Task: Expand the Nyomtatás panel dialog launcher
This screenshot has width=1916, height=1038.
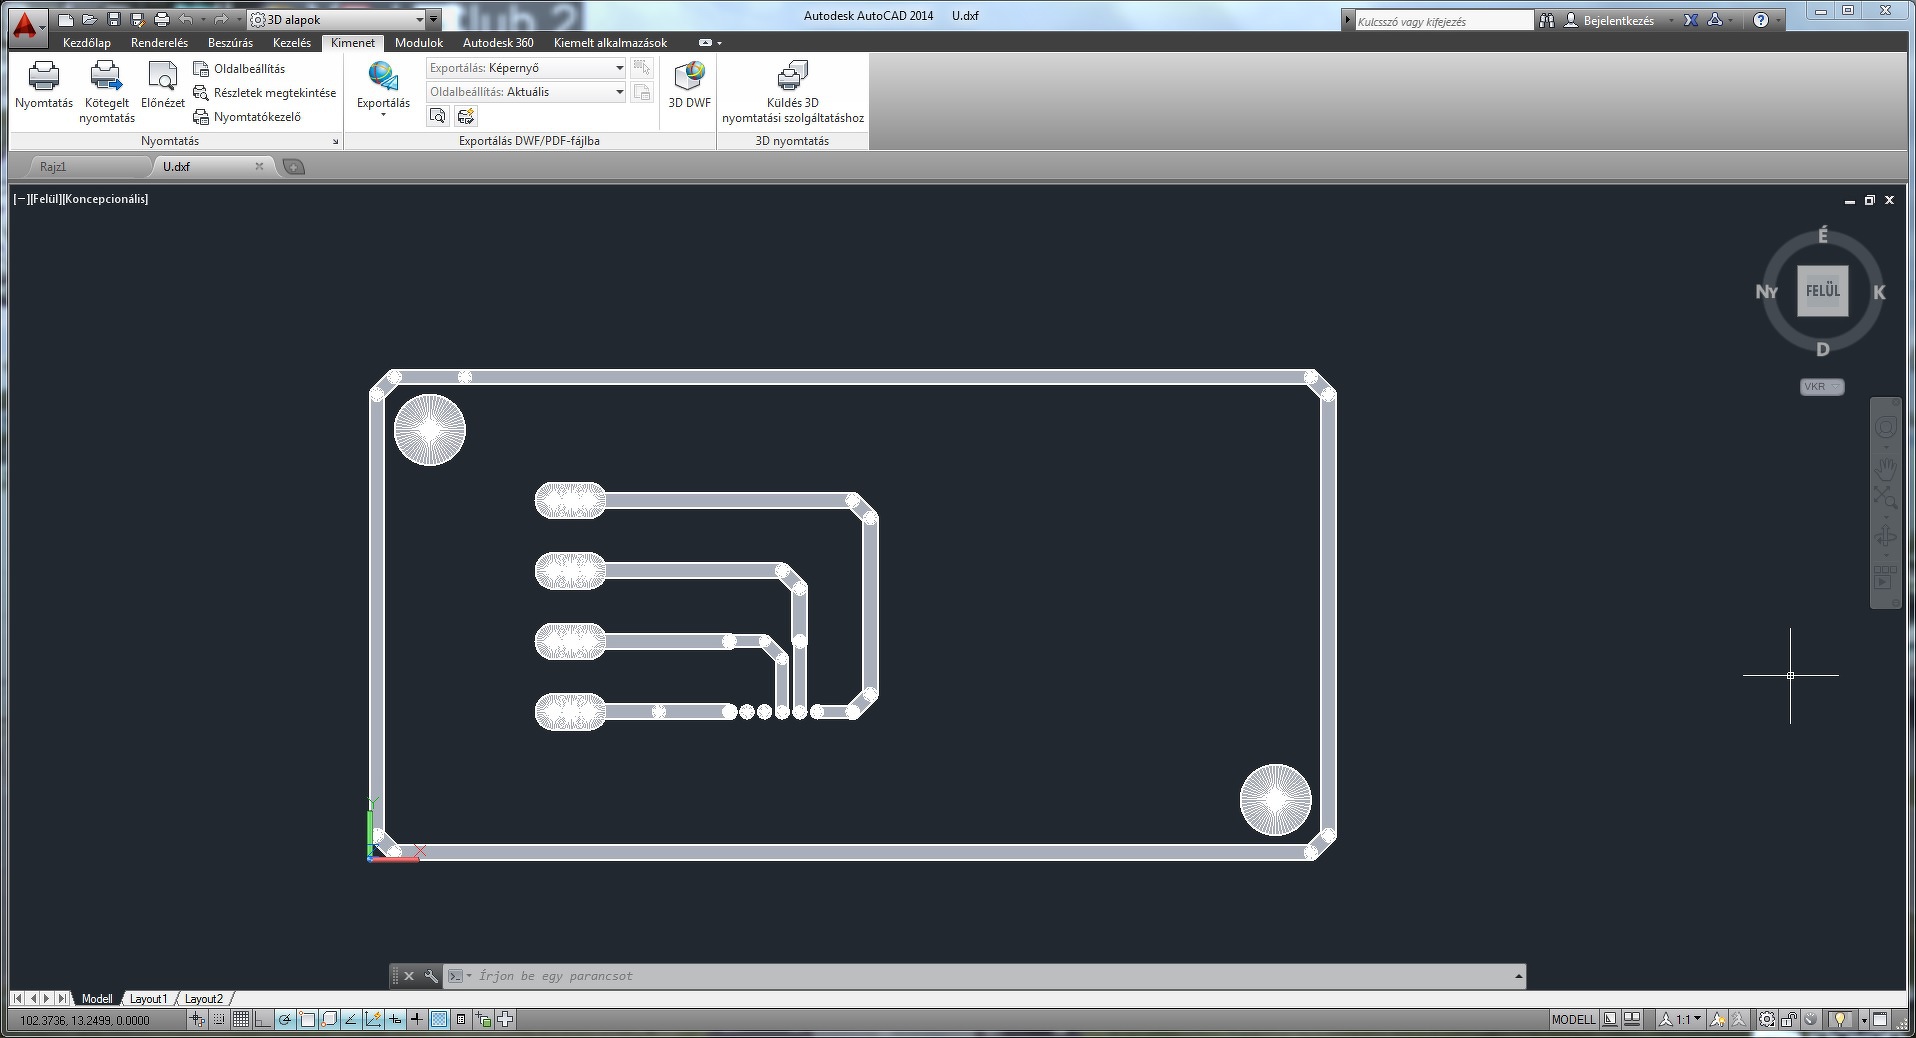Action: (x=336, y=142)
